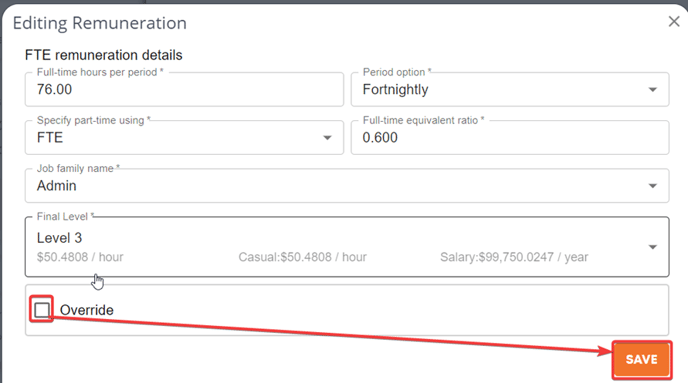Open the Period option dropdown arrow
The width and height of the screenshot is (688, 383).
click(x=652, y=89)
